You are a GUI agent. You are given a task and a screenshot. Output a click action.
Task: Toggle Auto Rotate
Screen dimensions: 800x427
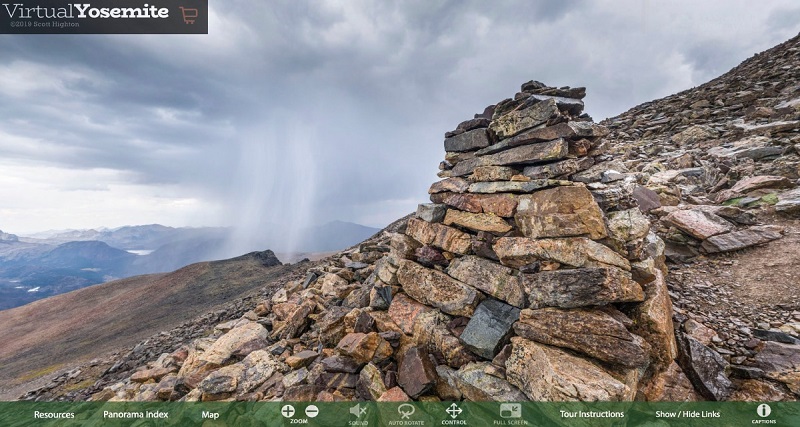(406, 411)
